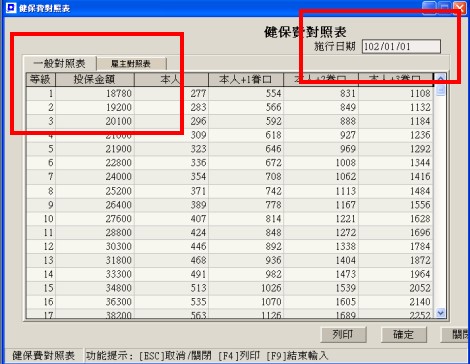Select cell with amount 31800

tap(95, 260)
